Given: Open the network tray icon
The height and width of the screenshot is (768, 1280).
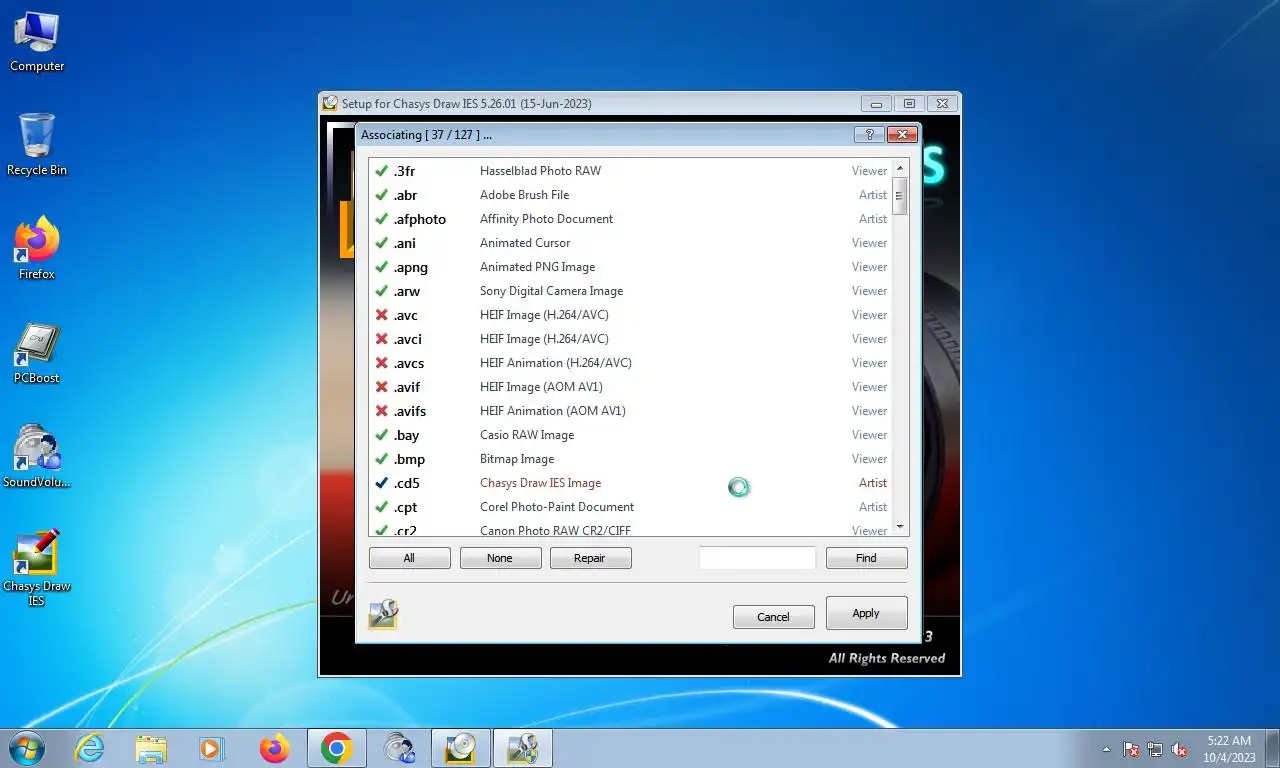Looking at the screenshot, I should tap(1155, 749).
